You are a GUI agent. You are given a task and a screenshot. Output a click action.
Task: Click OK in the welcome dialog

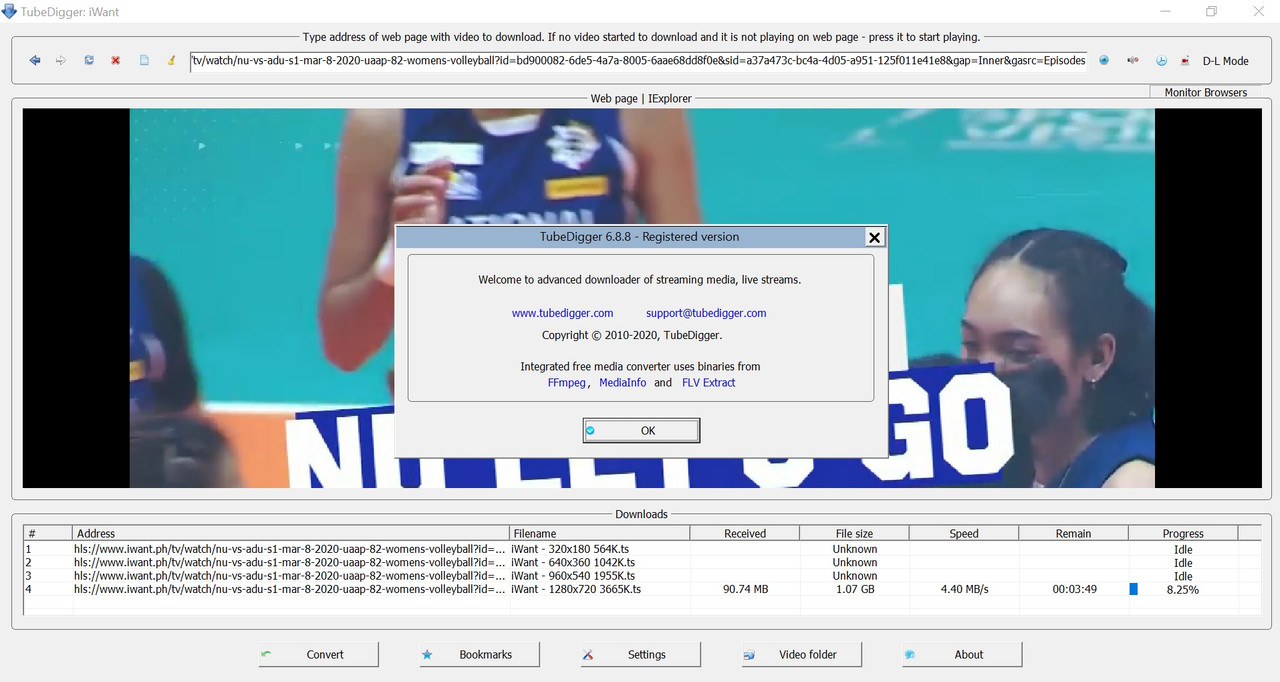tap(641, 430)
